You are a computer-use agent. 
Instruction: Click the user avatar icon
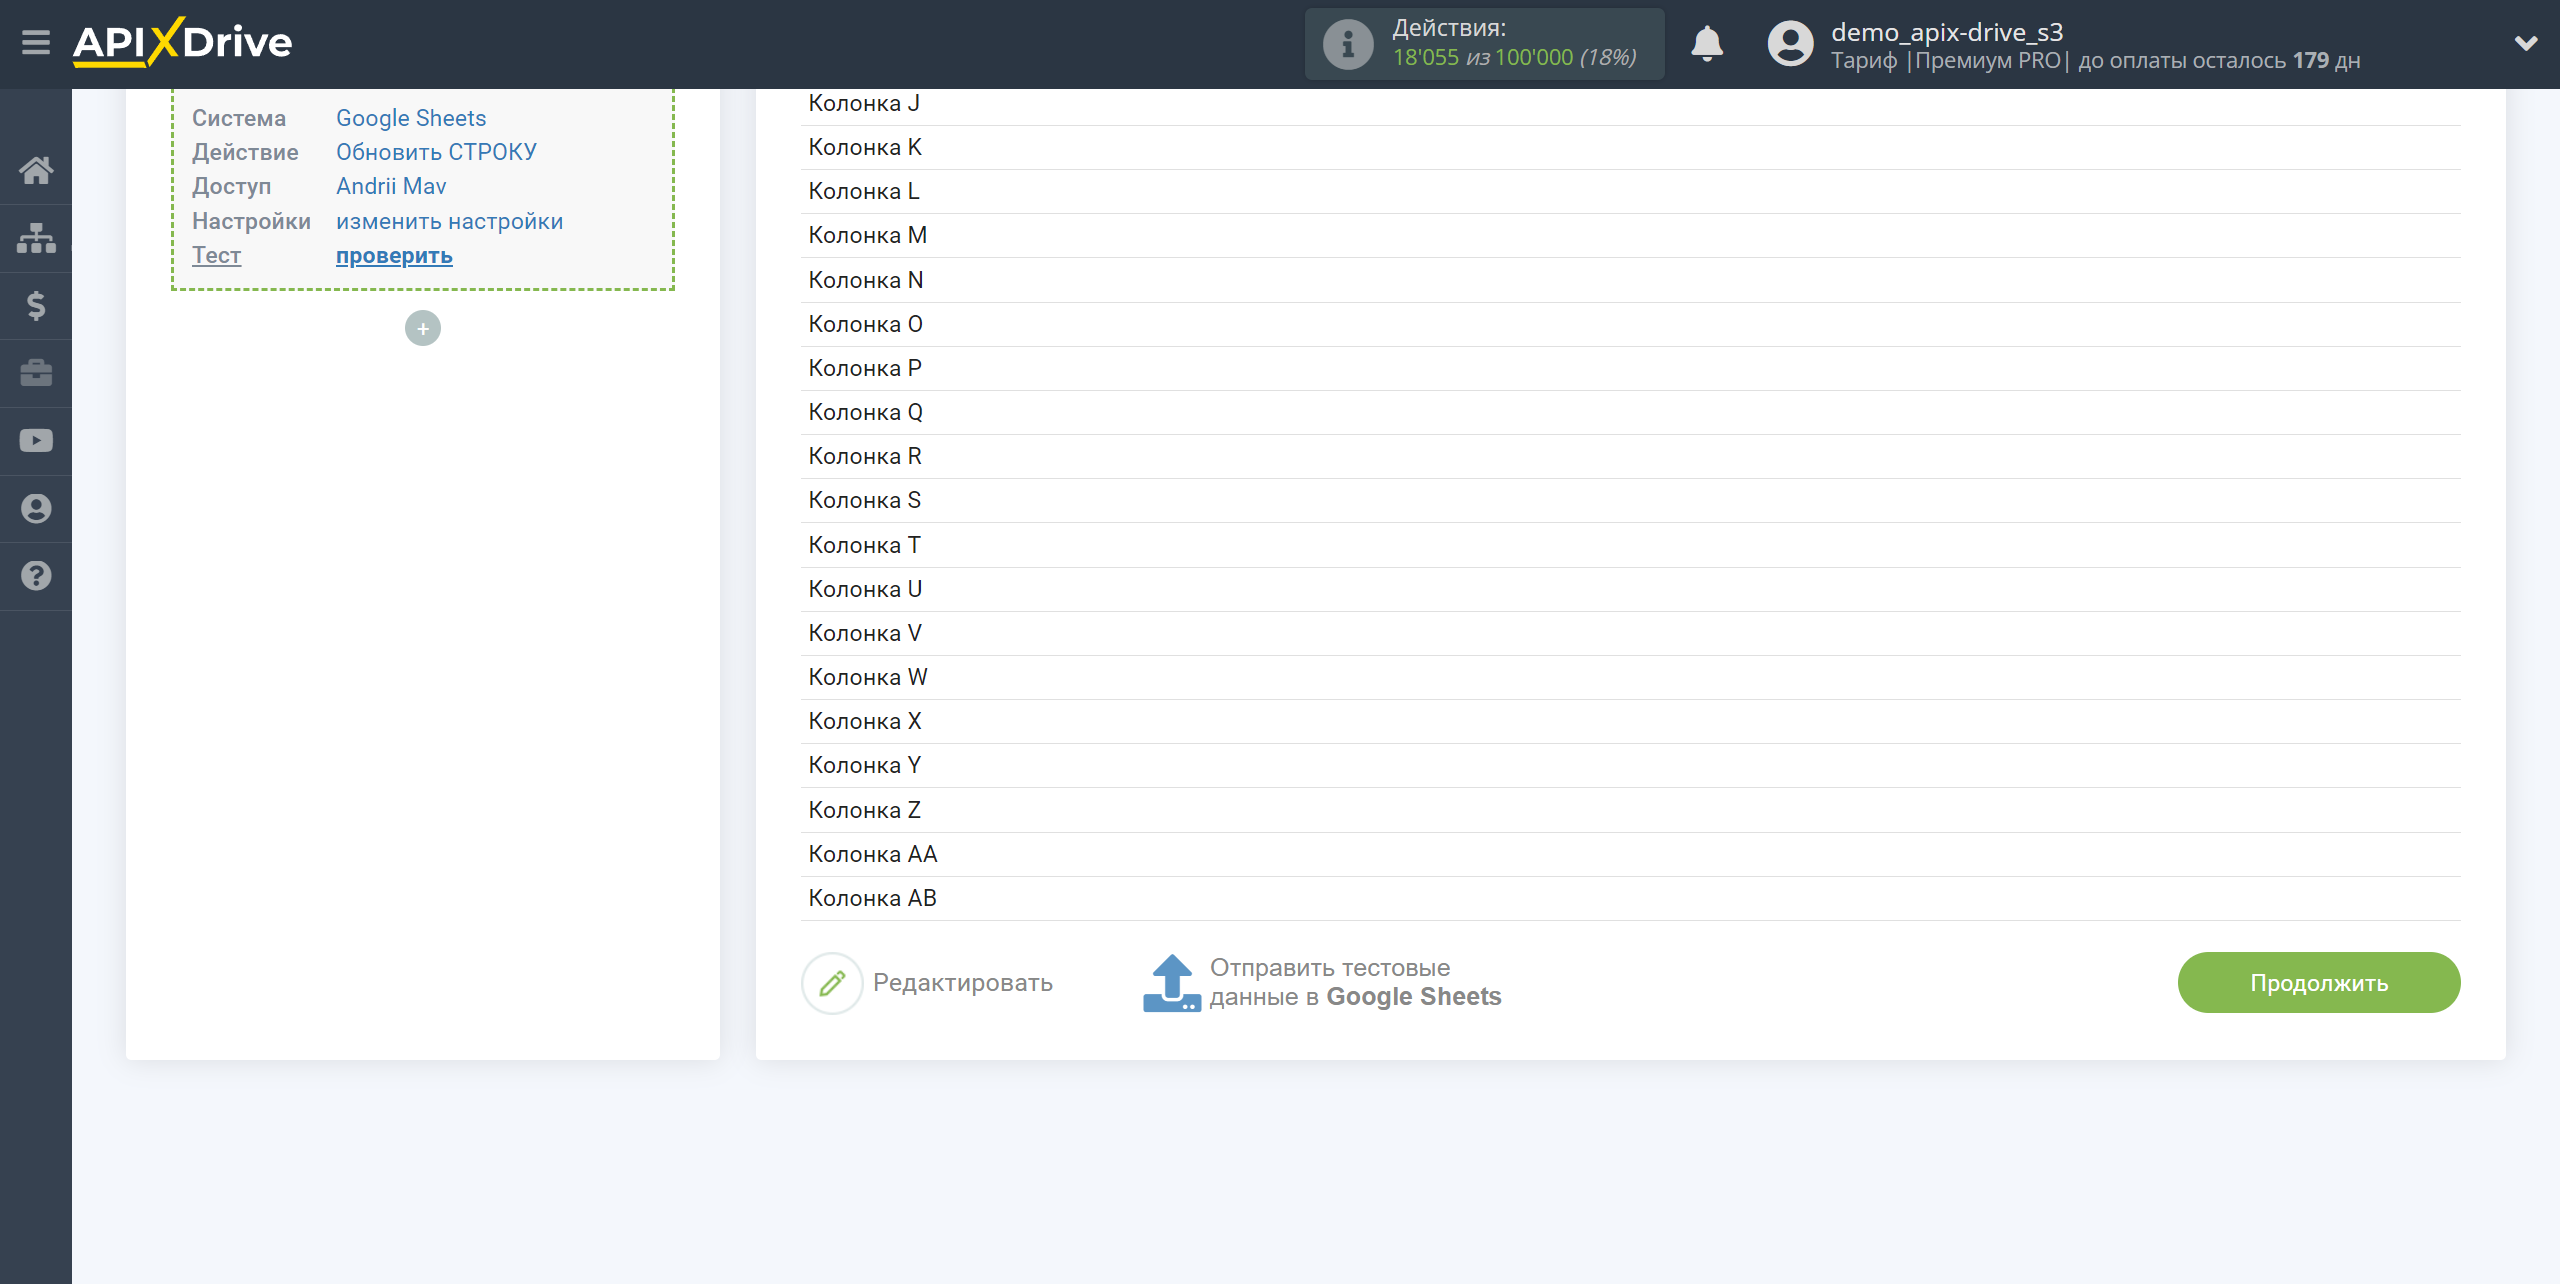point(1790,44)
